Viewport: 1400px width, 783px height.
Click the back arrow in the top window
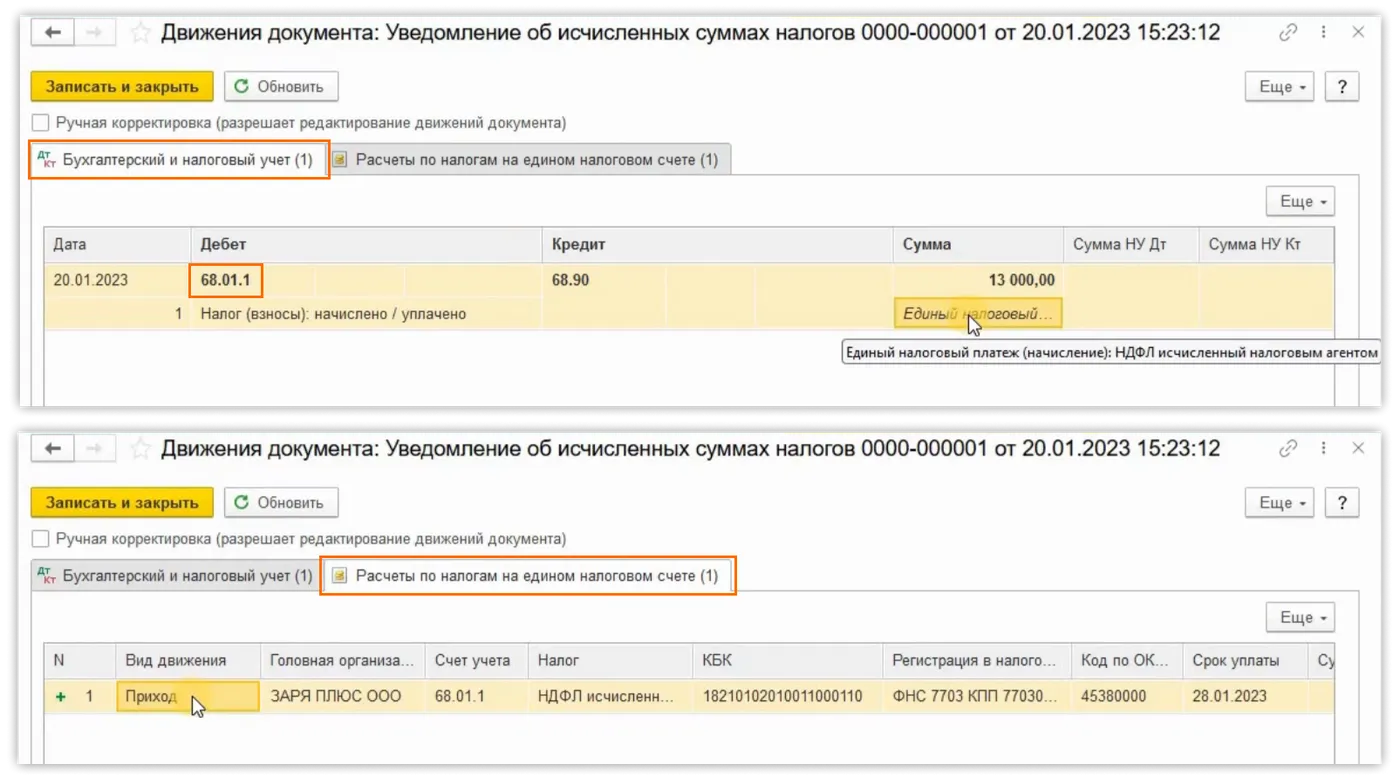pos(53,32)
